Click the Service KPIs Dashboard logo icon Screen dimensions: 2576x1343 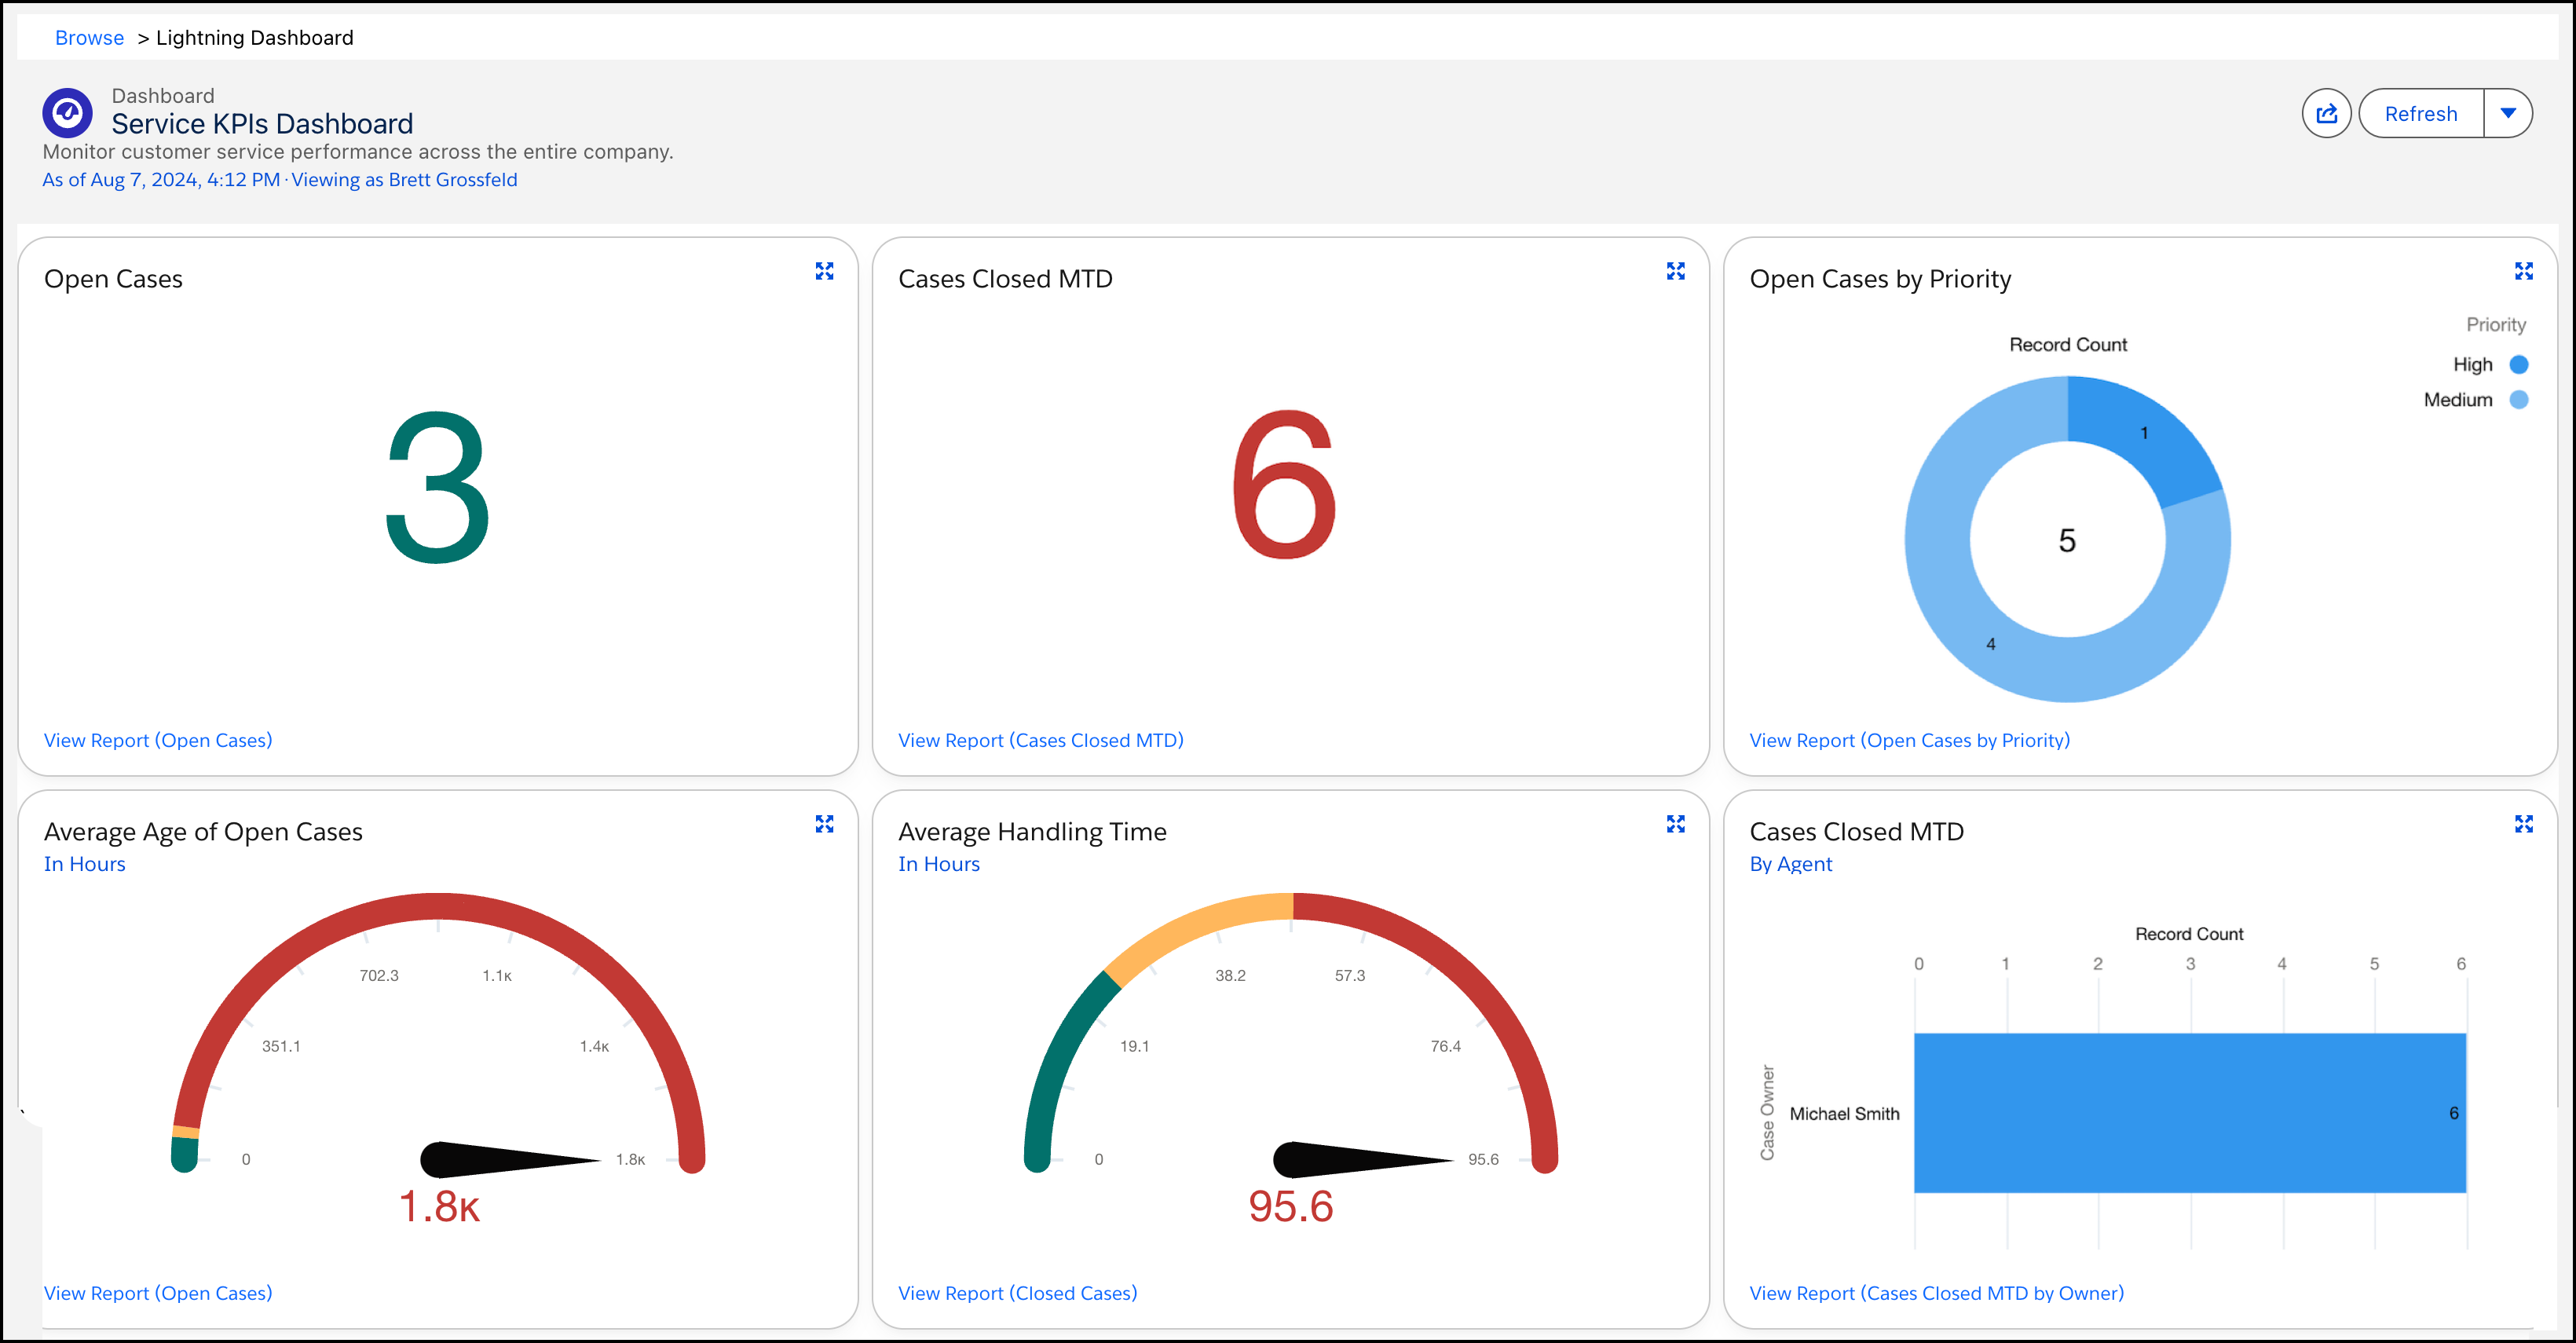coord(67,113)
